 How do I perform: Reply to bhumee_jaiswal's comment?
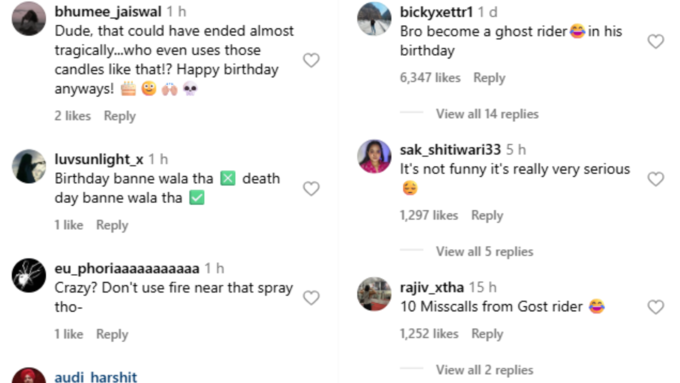click(x=120, y=116)
